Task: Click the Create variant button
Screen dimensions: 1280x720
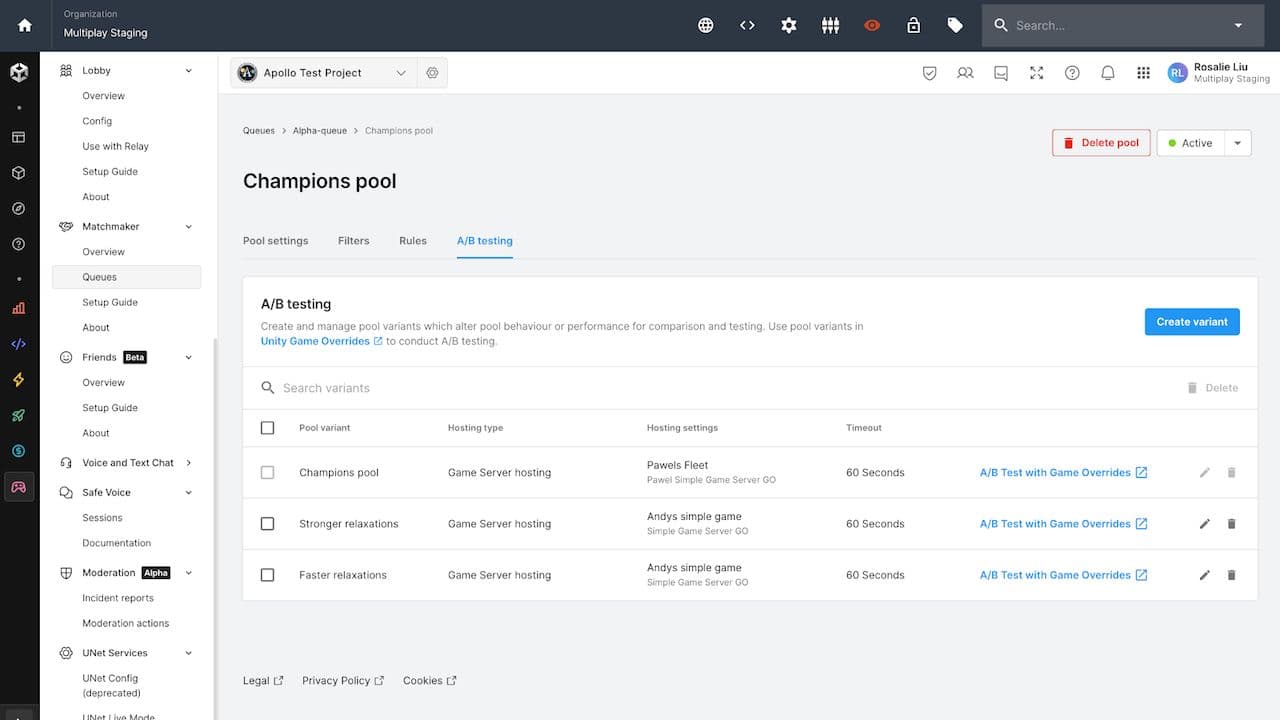Action: point(1192,322)
